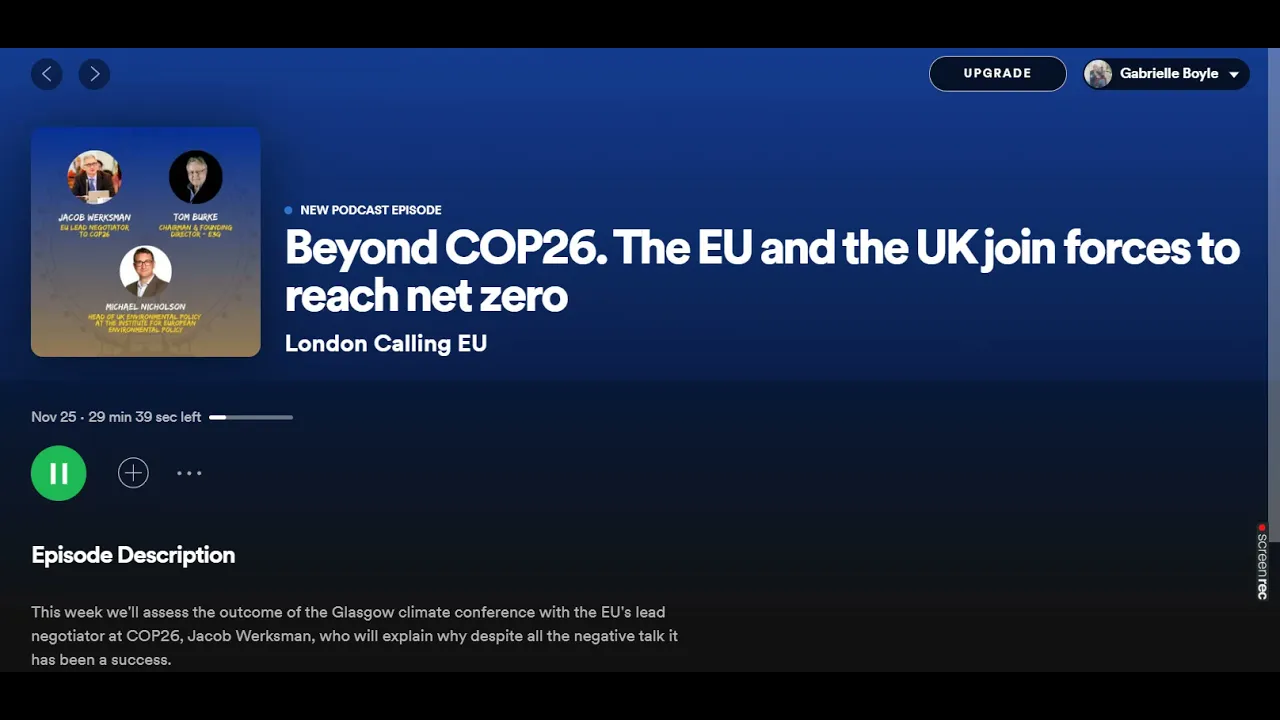Pause the playing episode
The width and height of the screenshot is (1280, 720).
pyautogui.click(x=59, y=473)
